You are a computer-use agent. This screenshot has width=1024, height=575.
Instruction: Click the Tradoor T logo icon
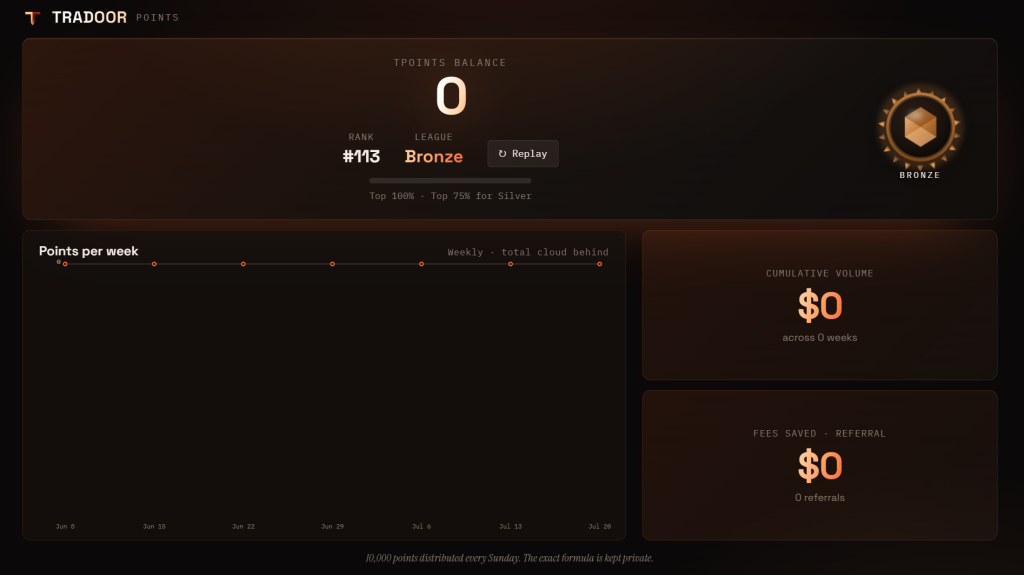[x=32, y=18]
